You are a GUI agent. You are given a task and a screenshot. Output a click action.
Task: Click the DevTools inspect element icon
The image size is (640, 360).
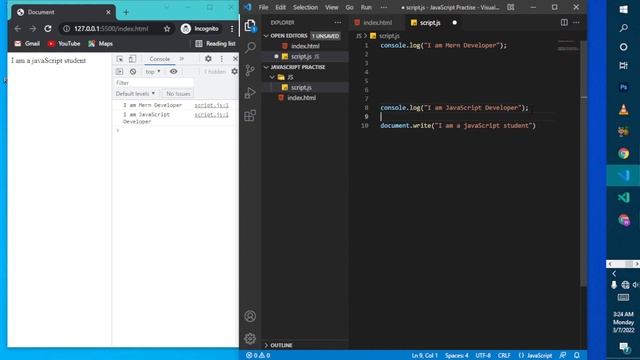[x=120, y=59]
